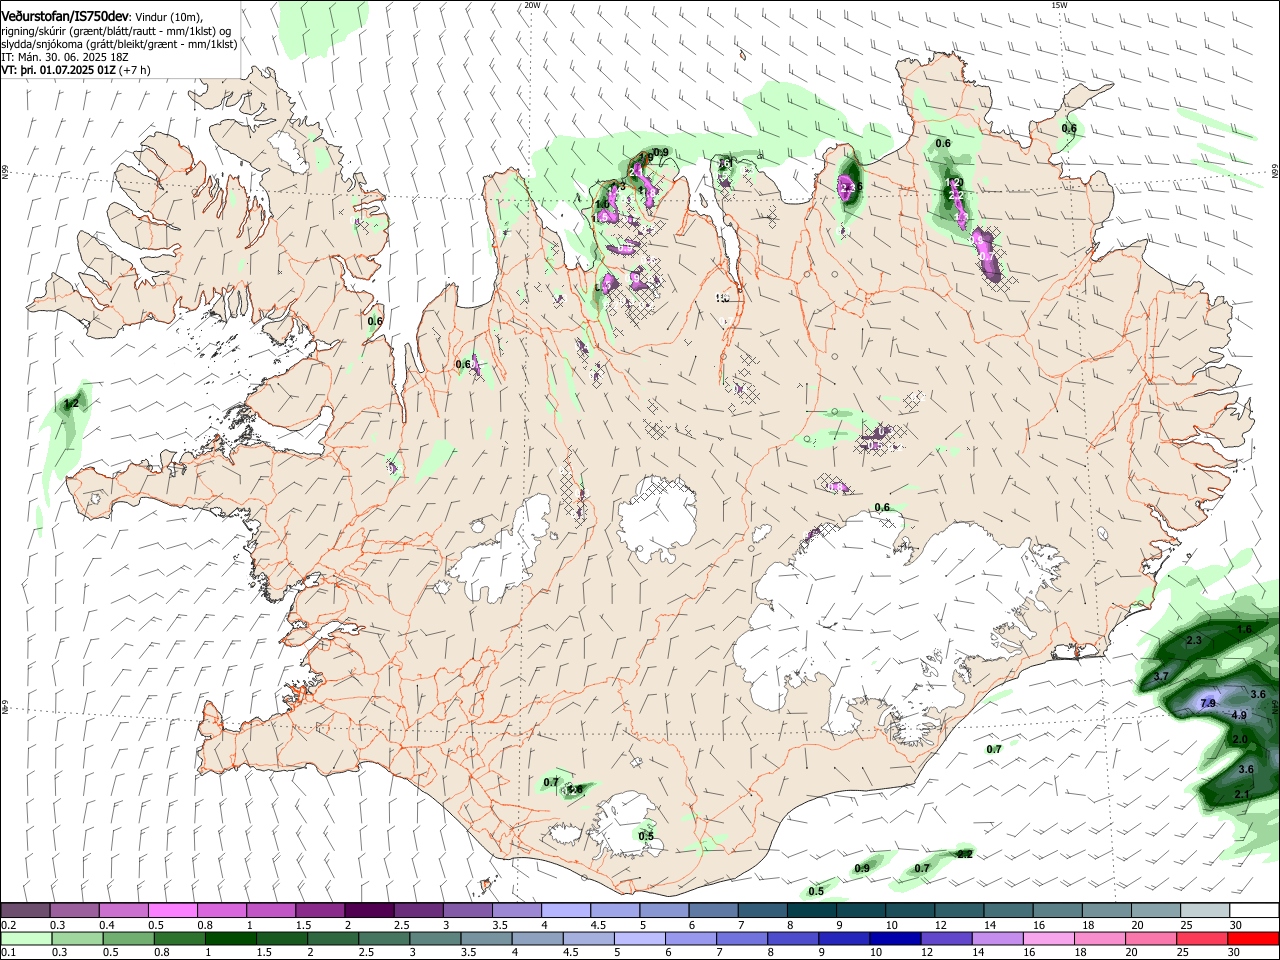The image size is (1280, 960).
Task: Click the 4.9 precipitation value offshore
Action: 1239,715
